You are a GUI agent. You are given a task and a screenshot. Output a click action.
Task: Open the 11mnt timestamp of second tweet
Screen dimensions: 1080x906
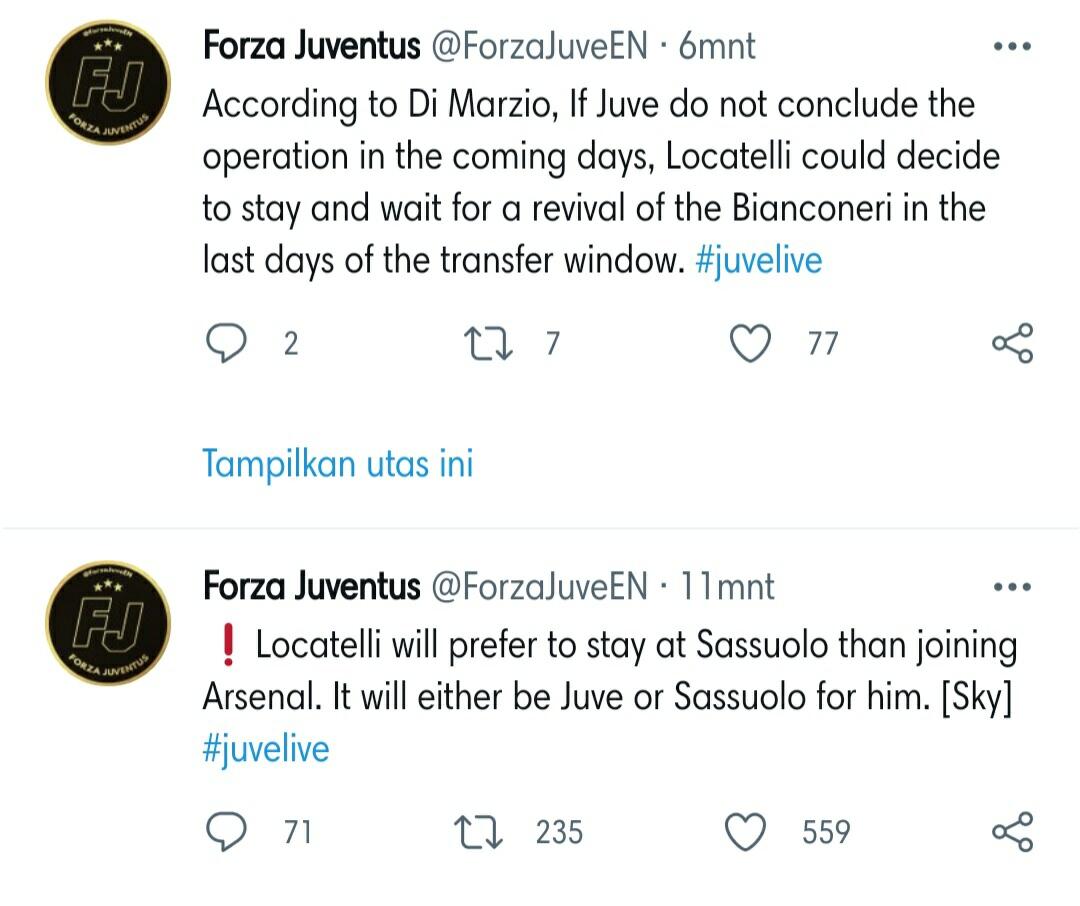click(727, 587)
